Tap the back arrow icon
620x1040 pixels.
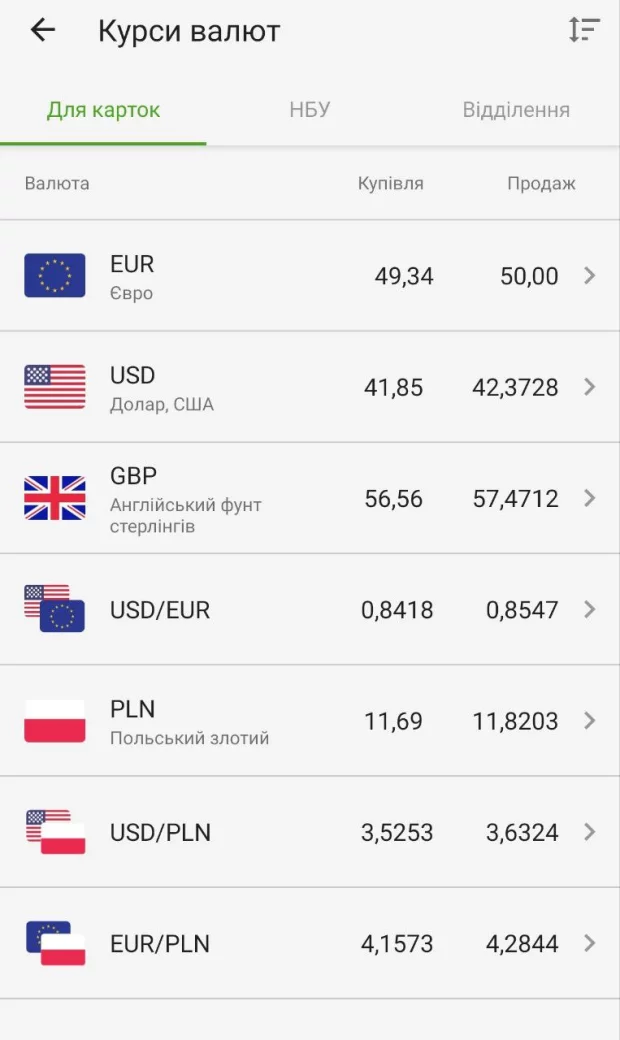point(42,30)
